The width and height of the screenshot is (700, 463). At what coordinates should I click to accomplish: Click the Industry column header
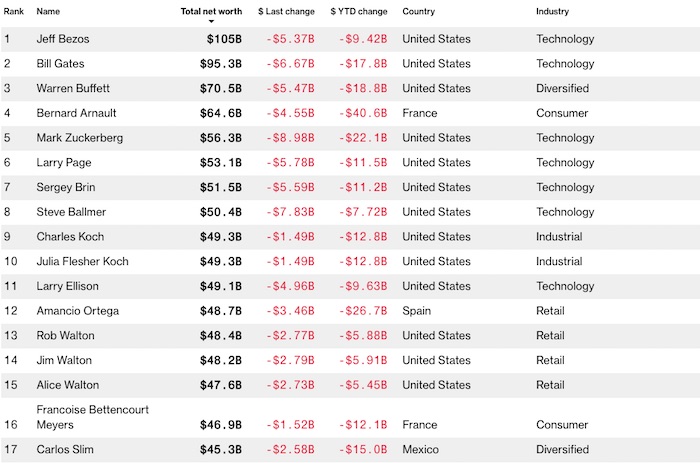[x=552, y=12]
